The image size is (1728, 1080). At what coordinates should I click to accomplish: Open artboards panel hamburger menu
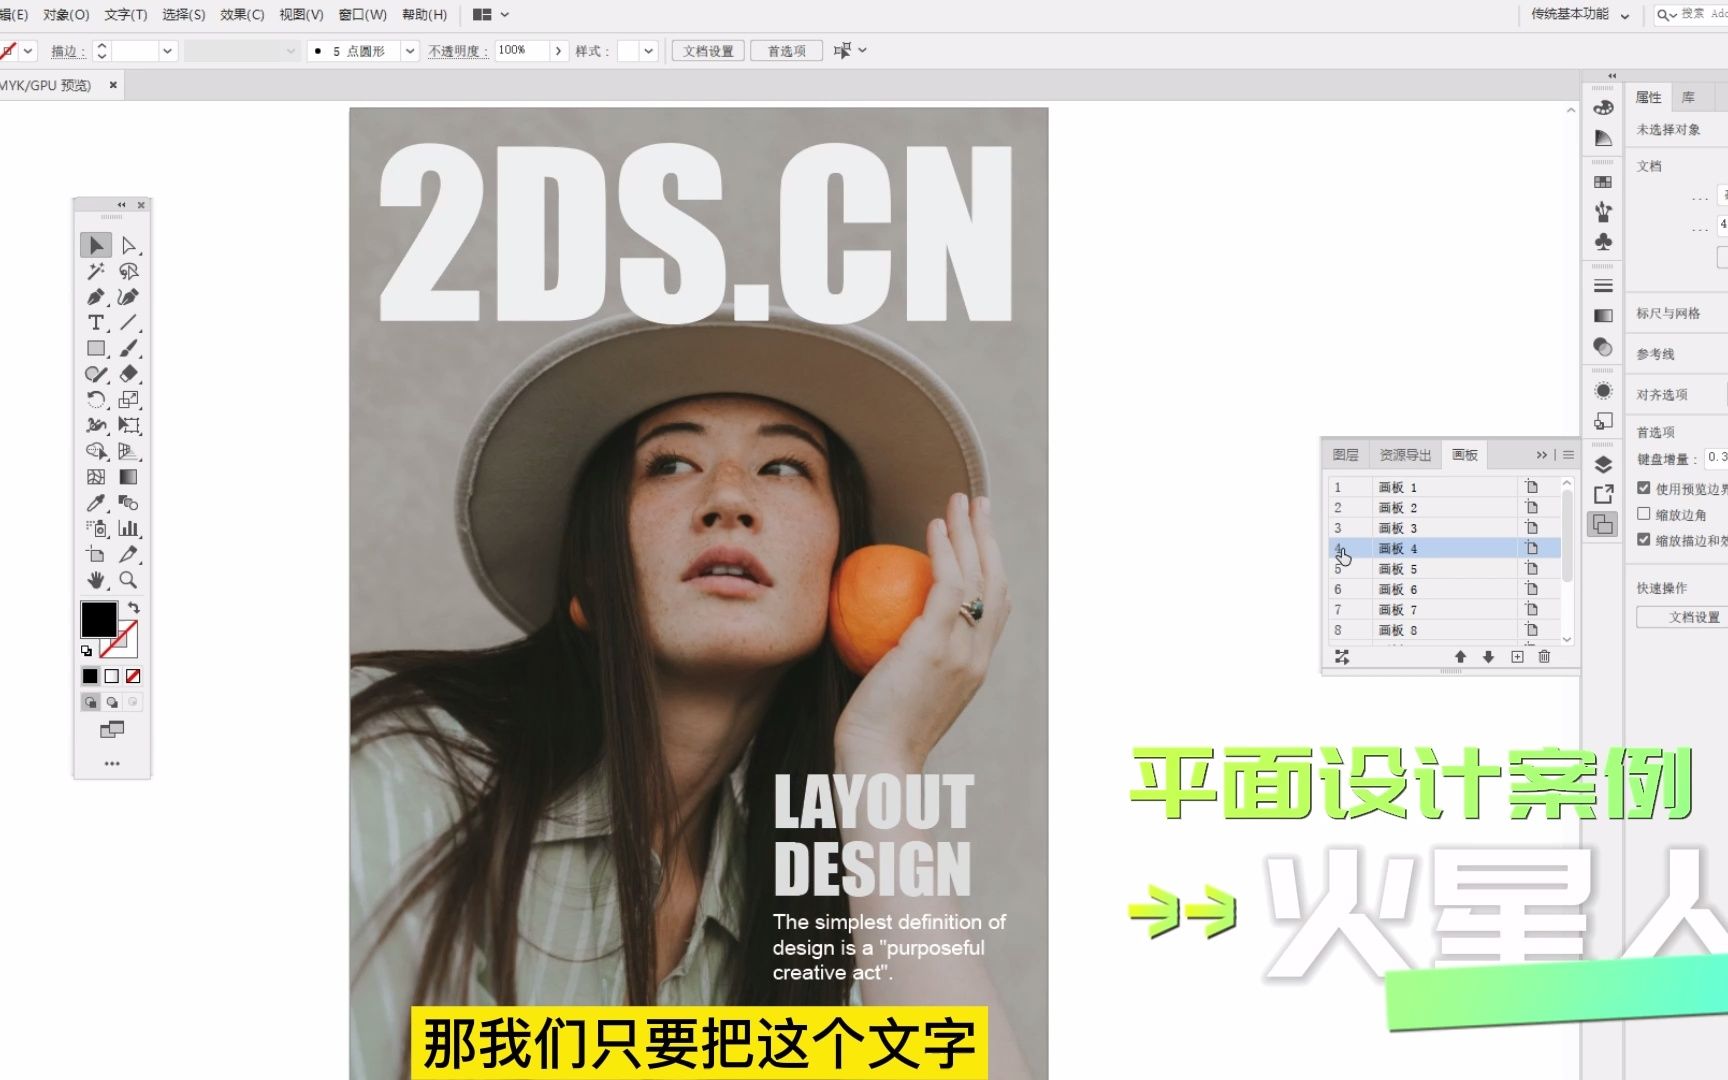(1568, 455)
